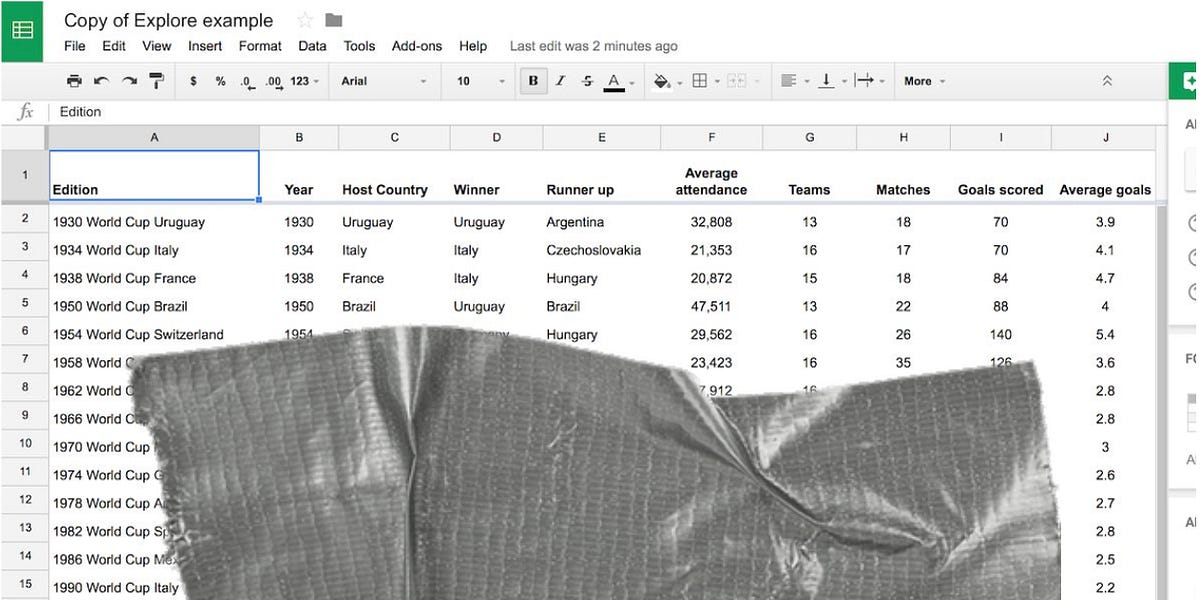The height and width of the screenshot is (600, 1200).
Task: Select Year cell '1938'
Action: pyautogui.click(x=298, y=278)
